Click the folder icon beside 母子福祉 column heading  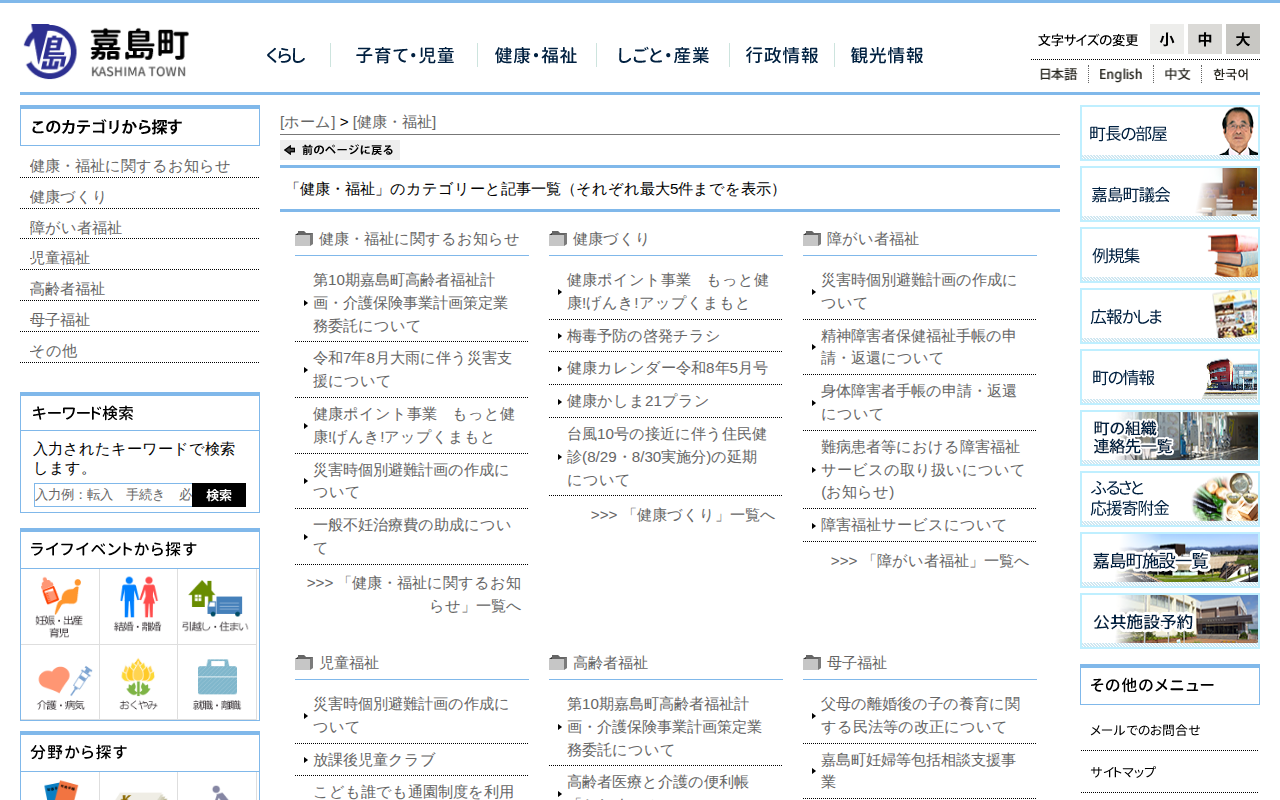pyautogui.click(x=812, y=663)
